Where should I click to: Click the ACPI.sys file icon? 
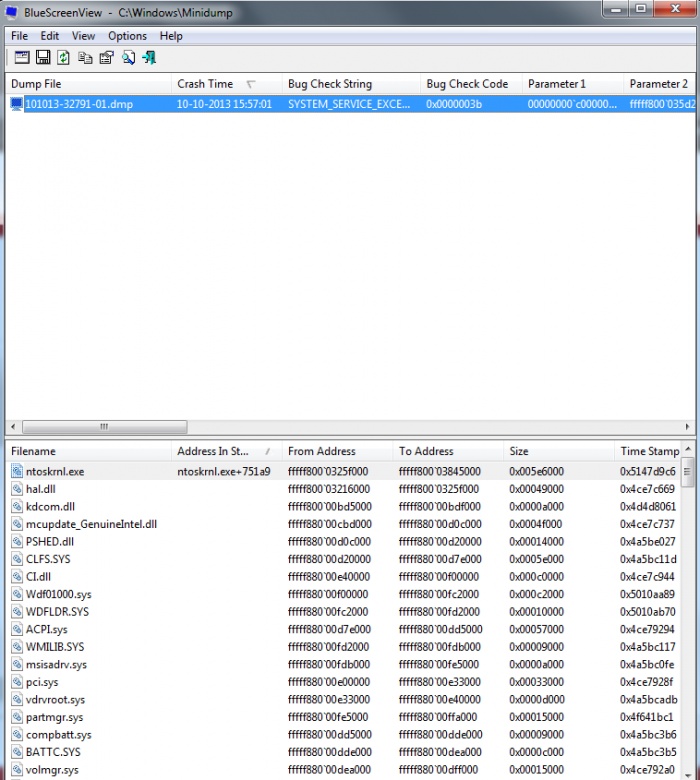[17, 629]
